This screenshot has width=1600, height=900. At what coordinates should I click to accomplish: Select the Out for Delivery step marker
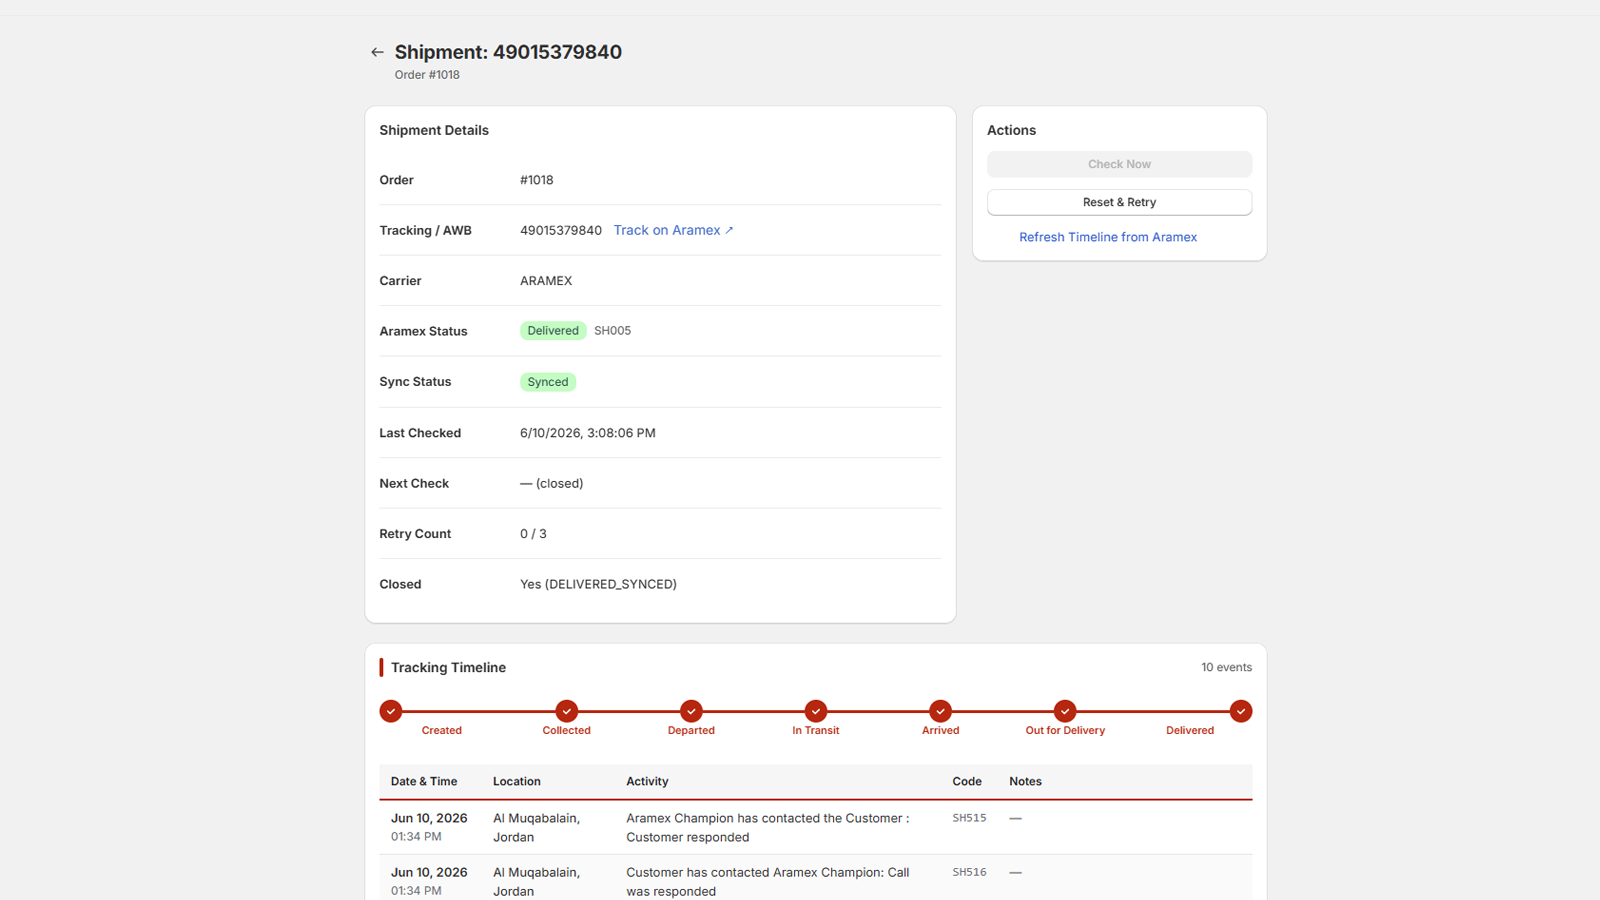click(x=1065, y=711)
